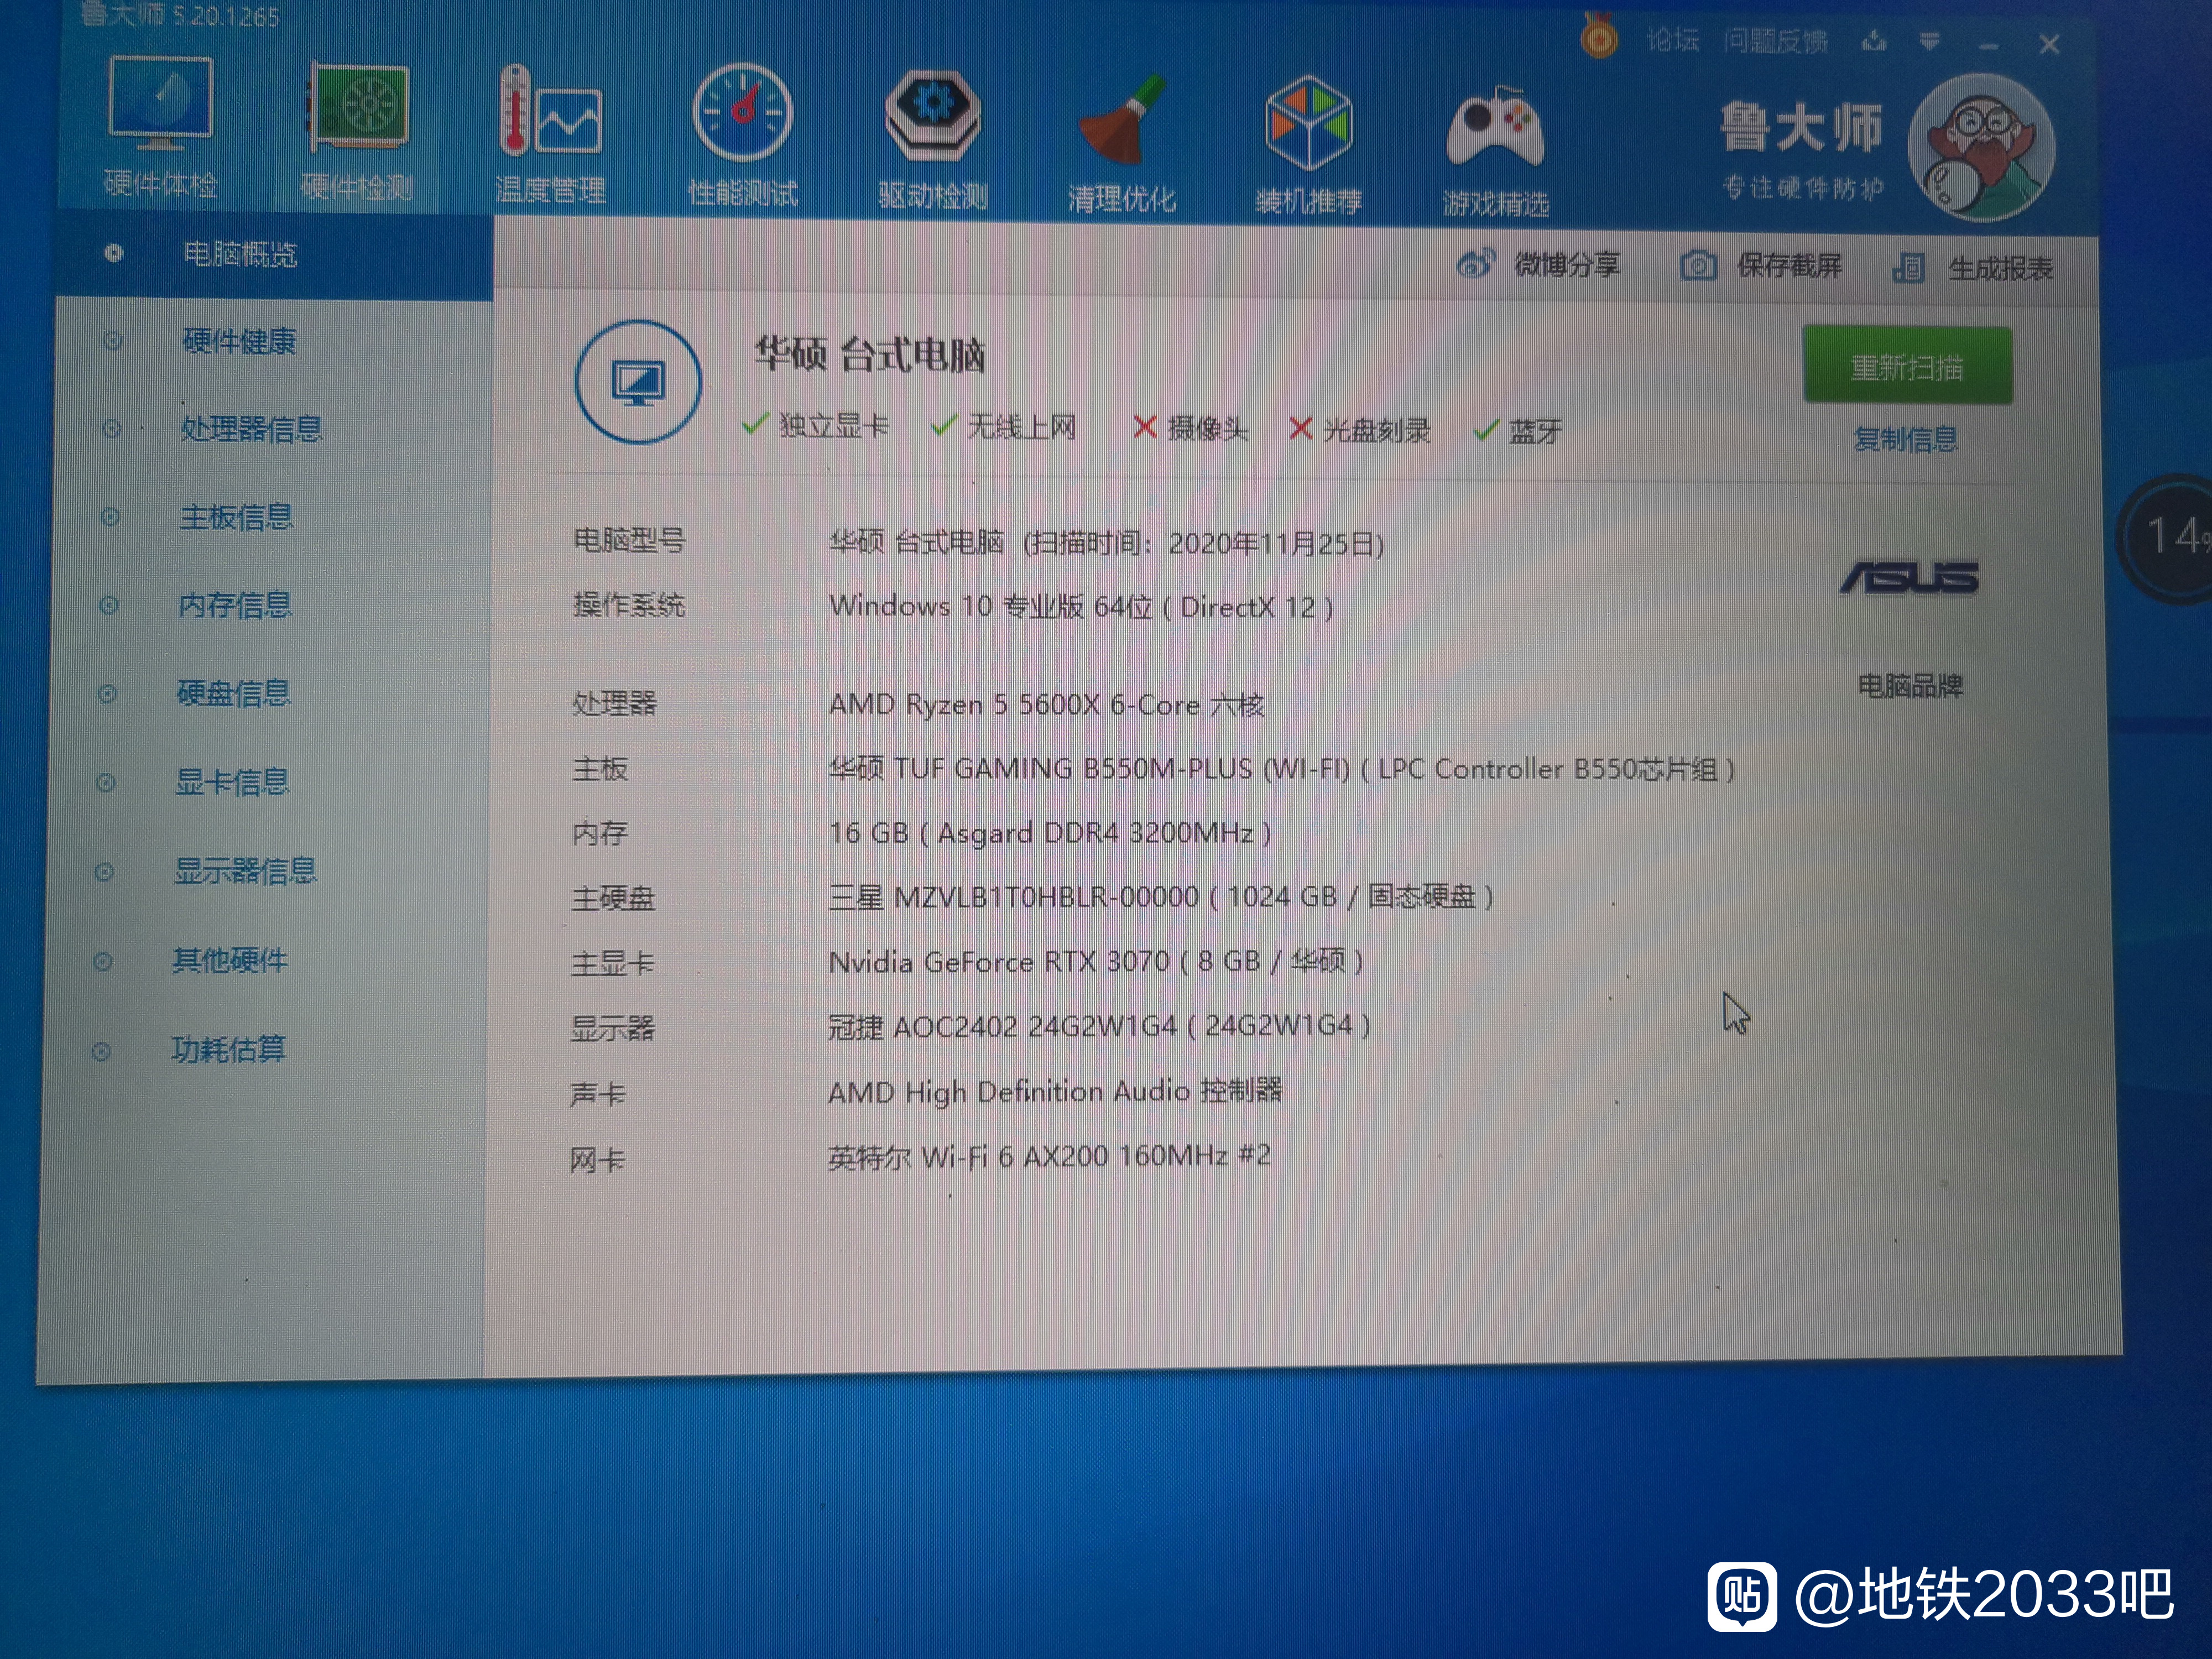Open title bar dropdown menu arrow
The image size is (2212, 1659).
point(1930,42)
